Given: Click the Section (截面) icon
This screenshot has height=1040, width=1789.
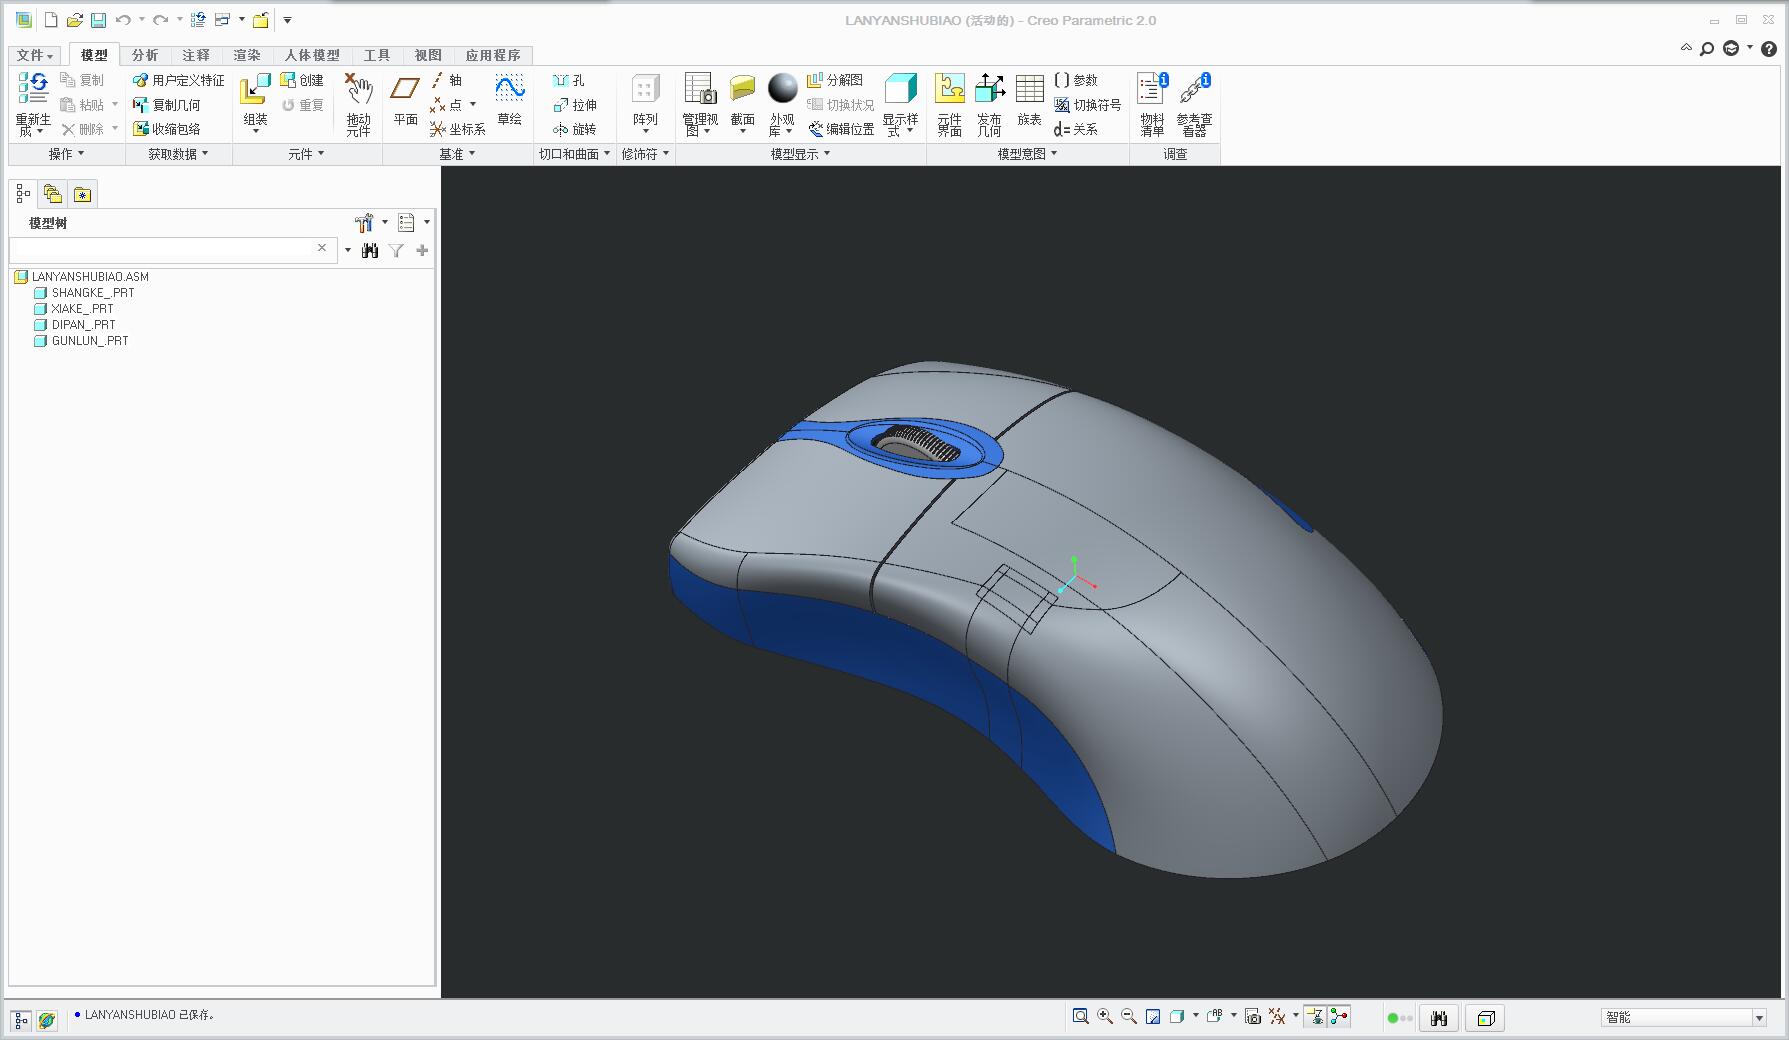Looking at the screenshot, I should click(x=742, y=100).
